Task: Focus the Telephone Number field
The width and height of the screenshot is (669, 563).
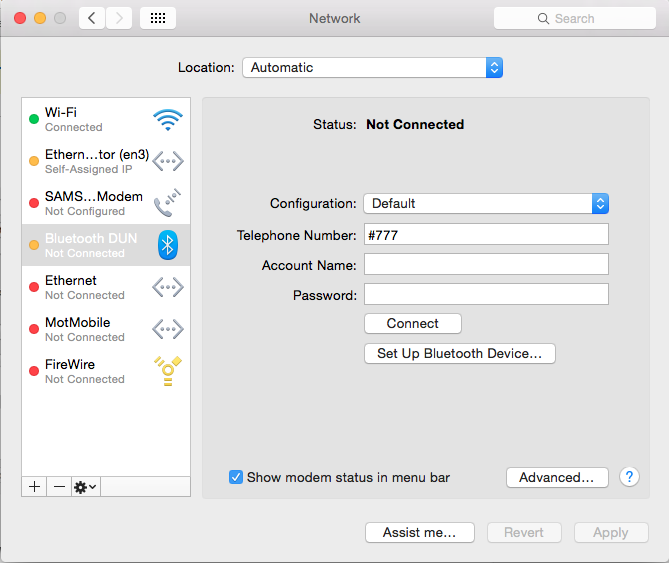Action: (x=486, y=234)
